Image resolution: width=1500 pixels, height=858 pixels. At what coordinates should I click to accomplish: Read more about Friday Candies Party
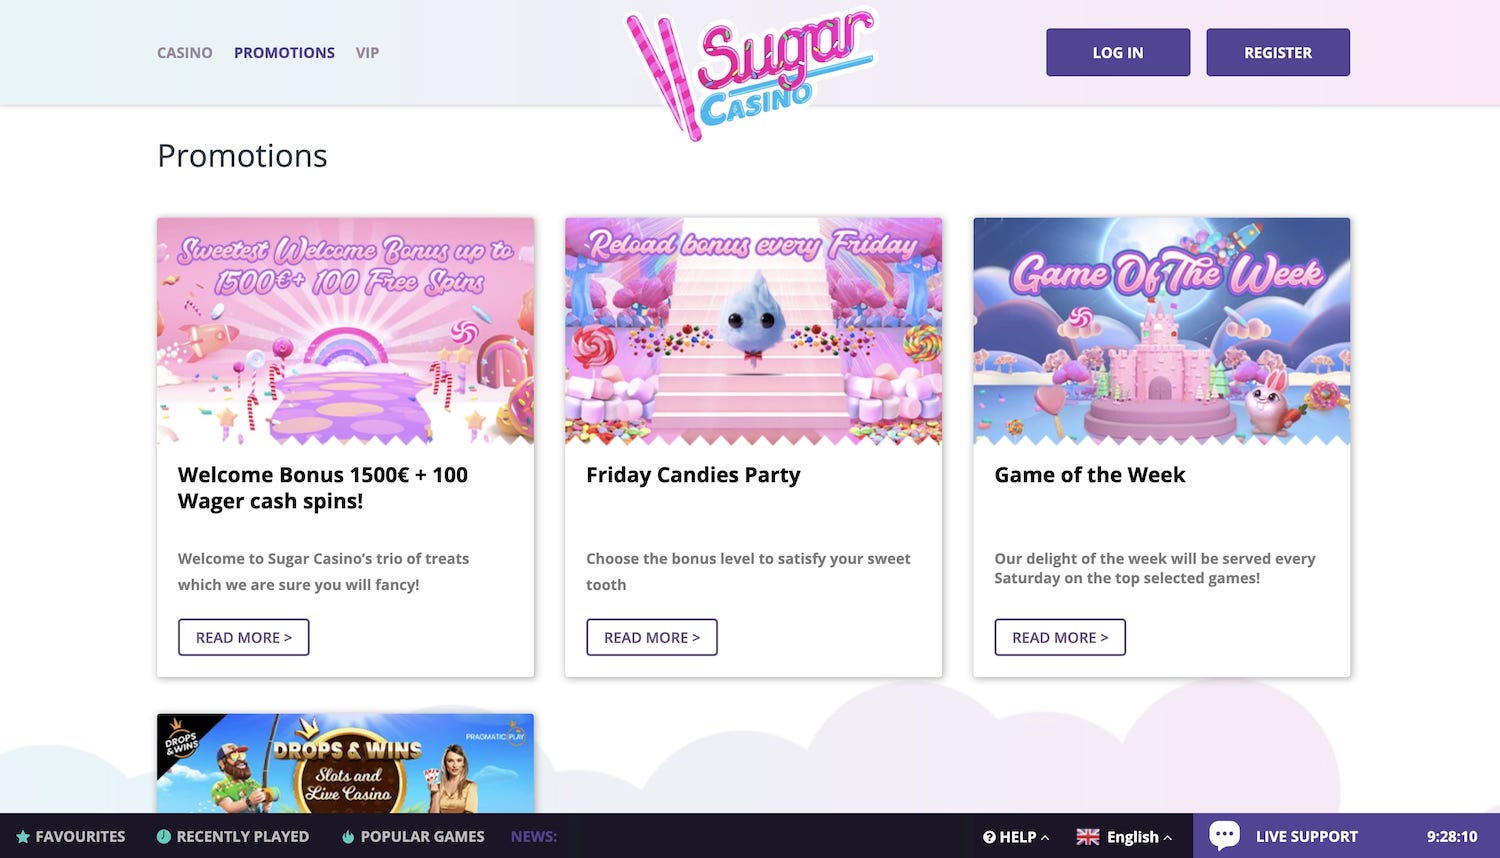pos(652,637)
